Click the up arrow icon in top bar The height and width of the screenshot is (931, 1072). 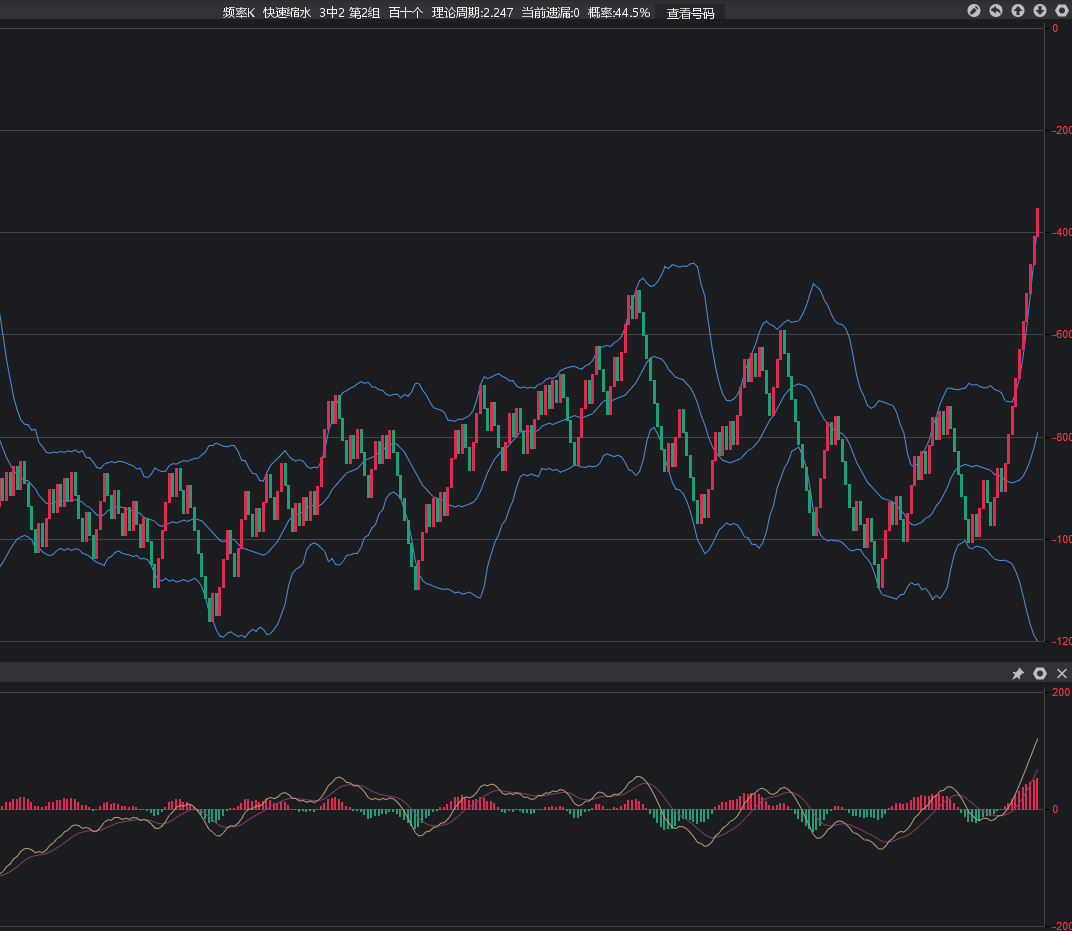(x=1017, y=11)
